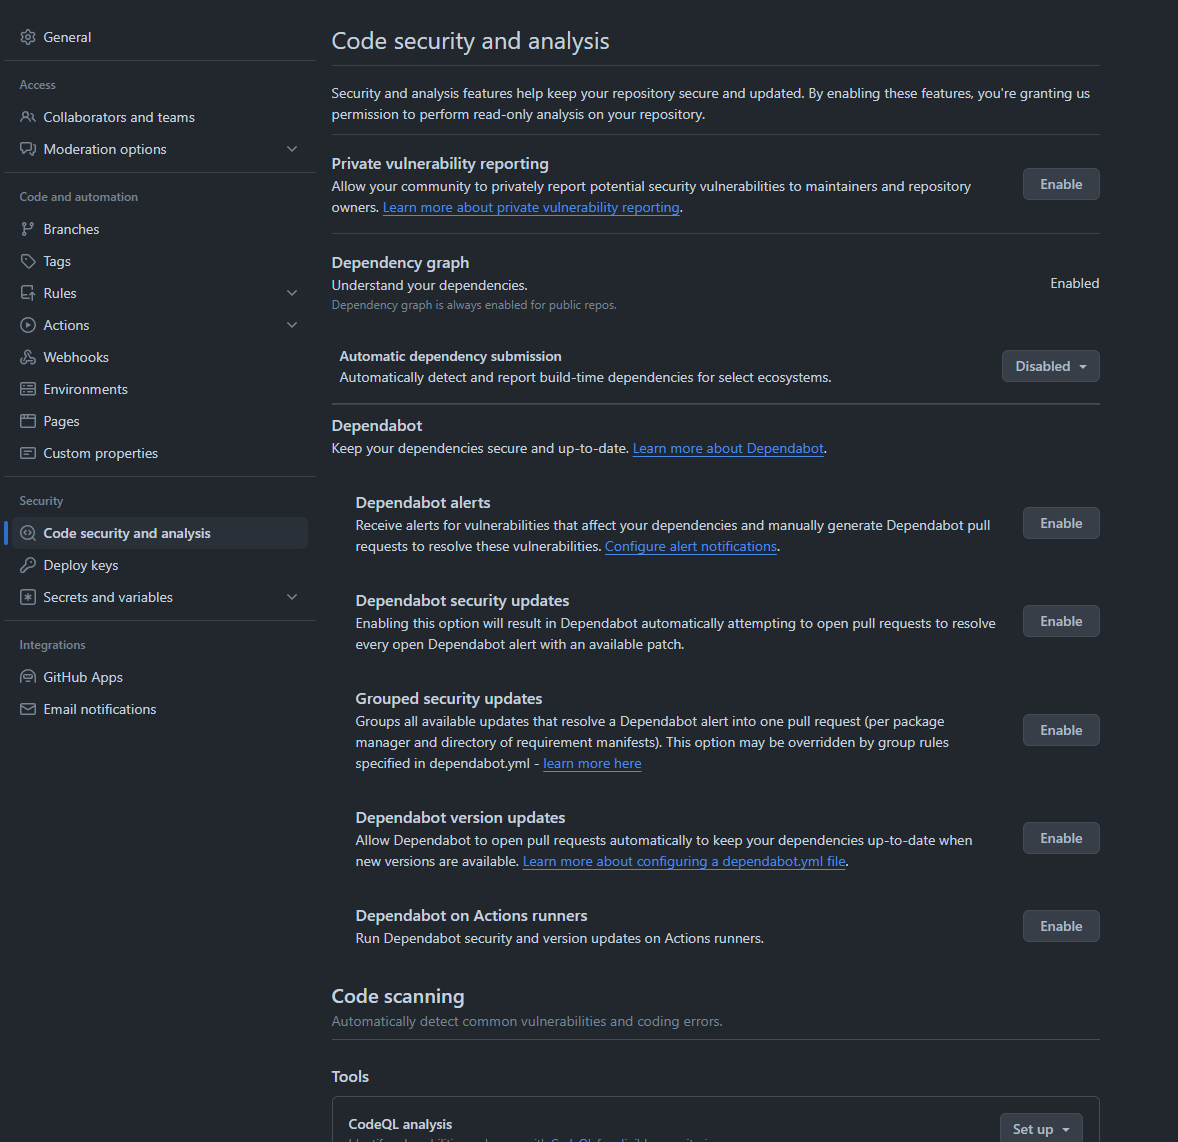Click the General gear icon
Screen dimensions: 1178x1142
(x=28, y=37)
